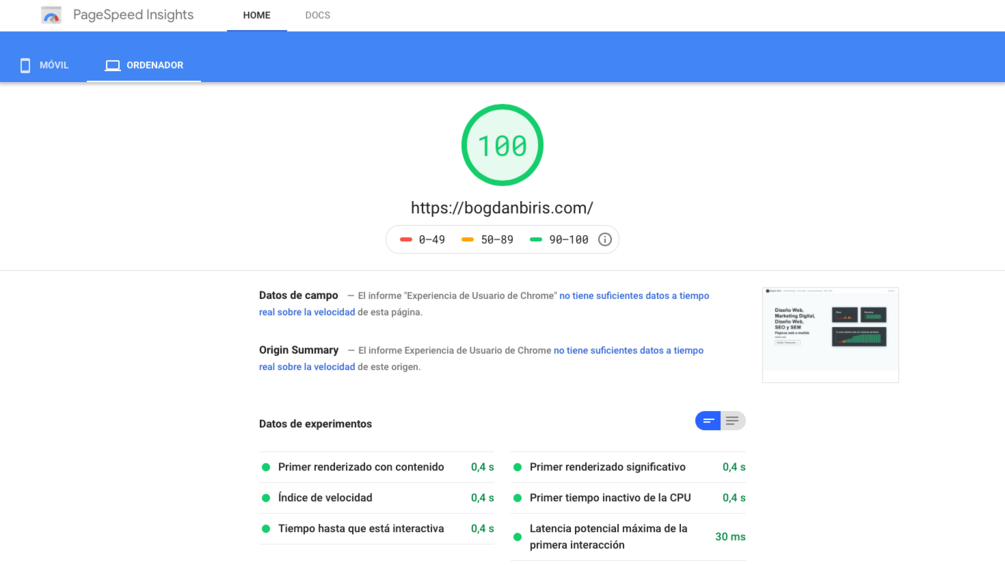Click the PageSpeed Insights logo icon
The image size is (1005, 565).
51,15
